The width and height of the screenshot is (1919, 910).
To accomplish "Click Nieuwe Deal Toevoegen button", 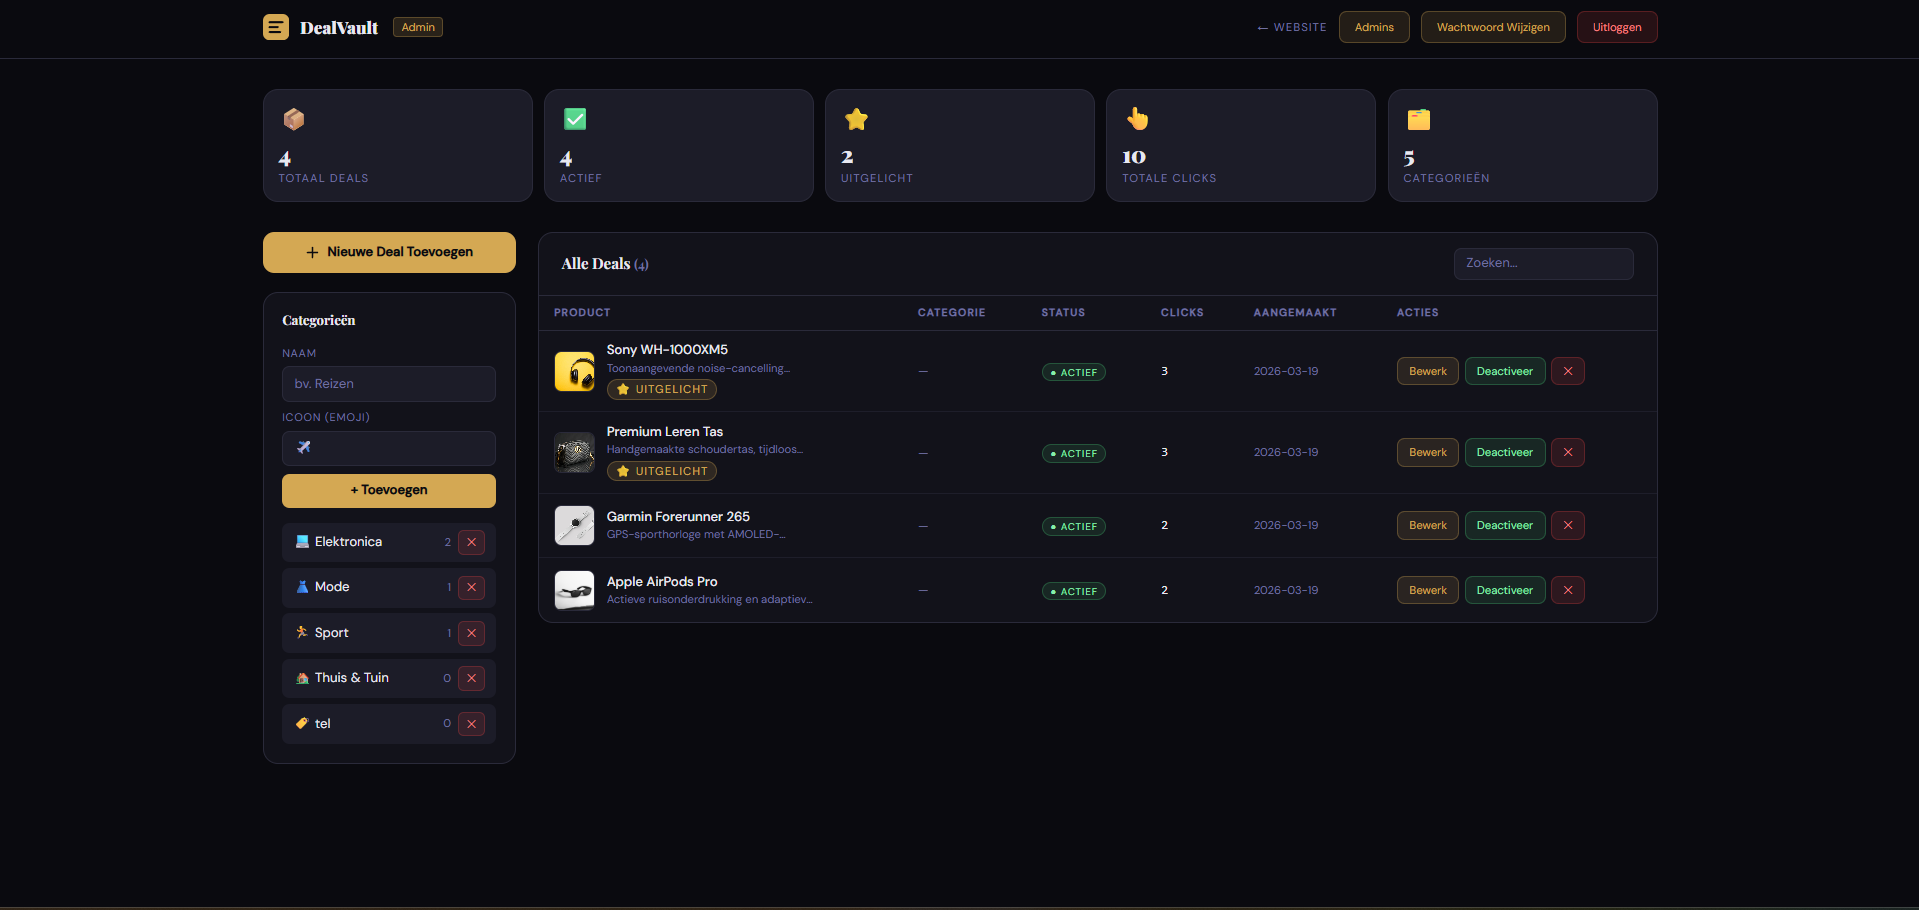I will point(389,252).
